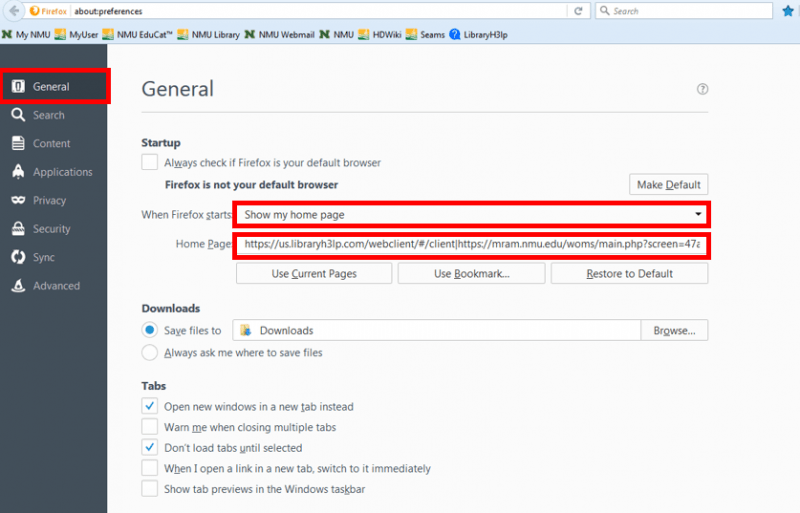This screenshot has height=513, width=800.
Task: Toggle Open new windows in a new tab instead
Action: (x=149, y=406)
